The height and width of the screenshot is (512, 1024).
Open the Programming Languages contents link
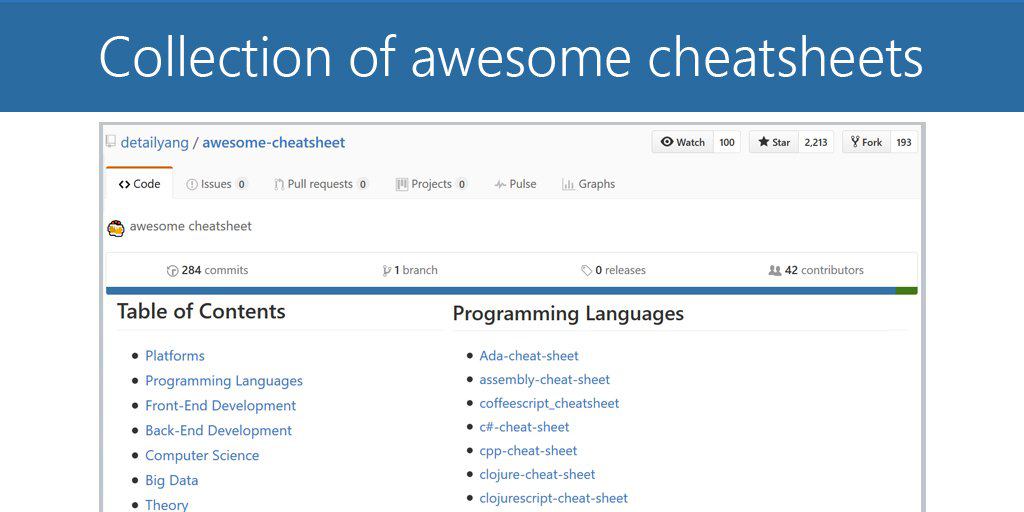(x=224, y=381)
